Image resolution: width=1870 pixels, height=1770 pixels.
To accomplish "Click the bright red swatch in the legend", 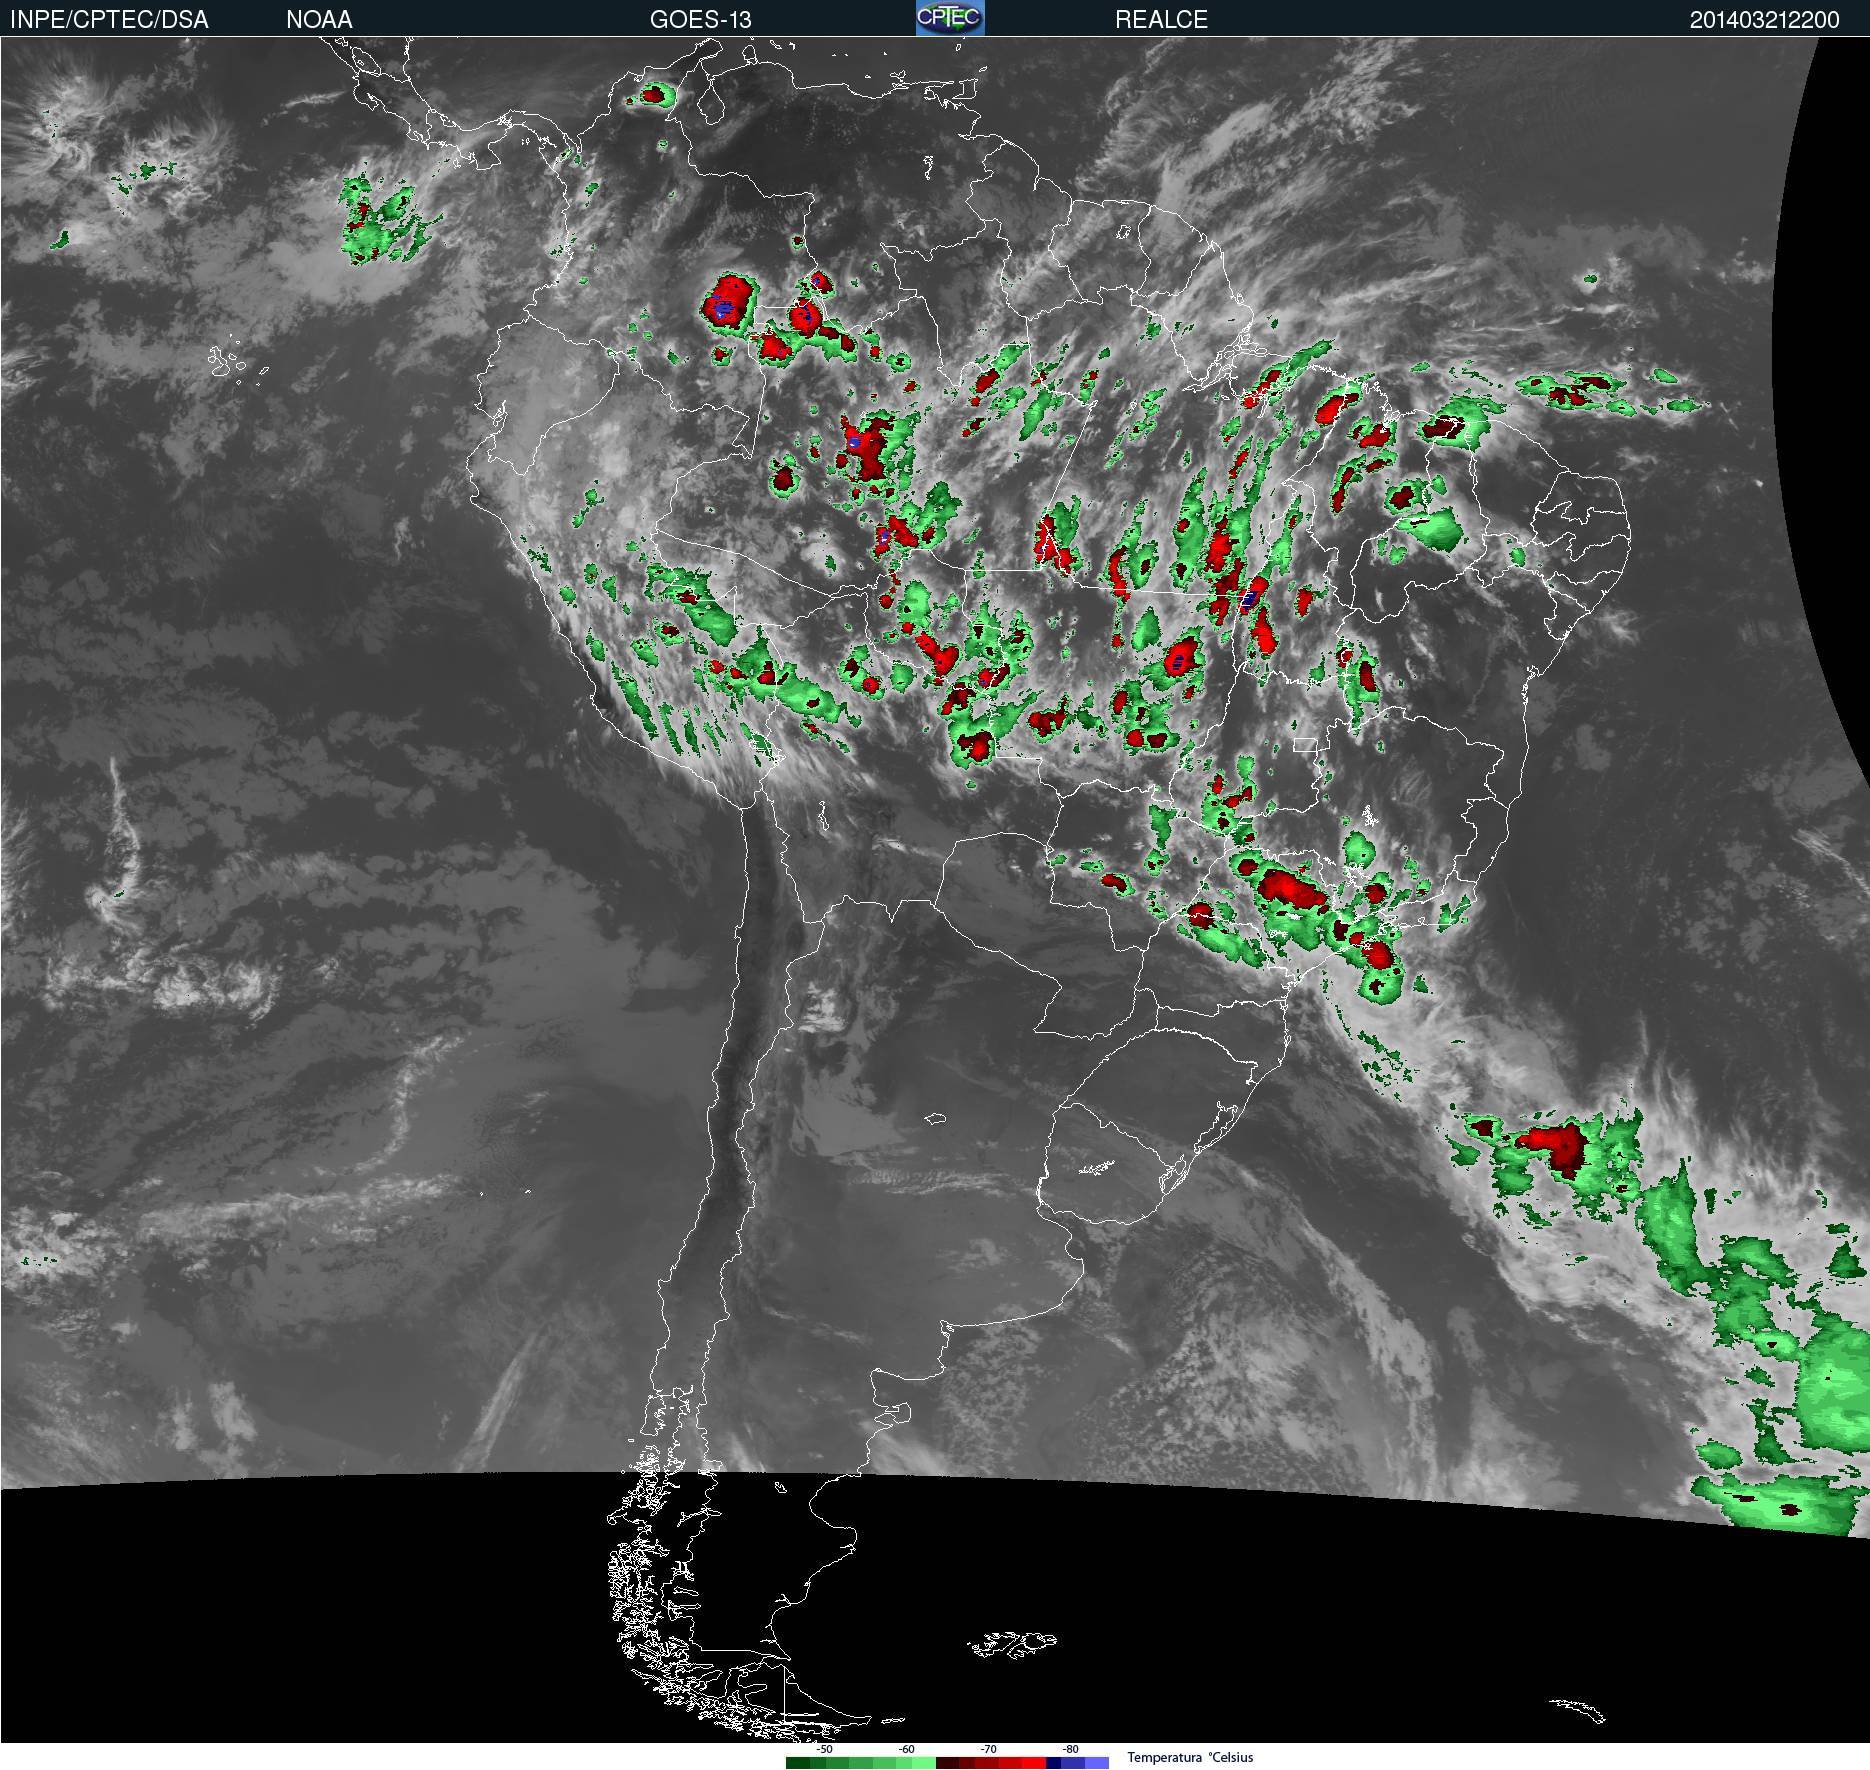I will pos(1034,1763).
